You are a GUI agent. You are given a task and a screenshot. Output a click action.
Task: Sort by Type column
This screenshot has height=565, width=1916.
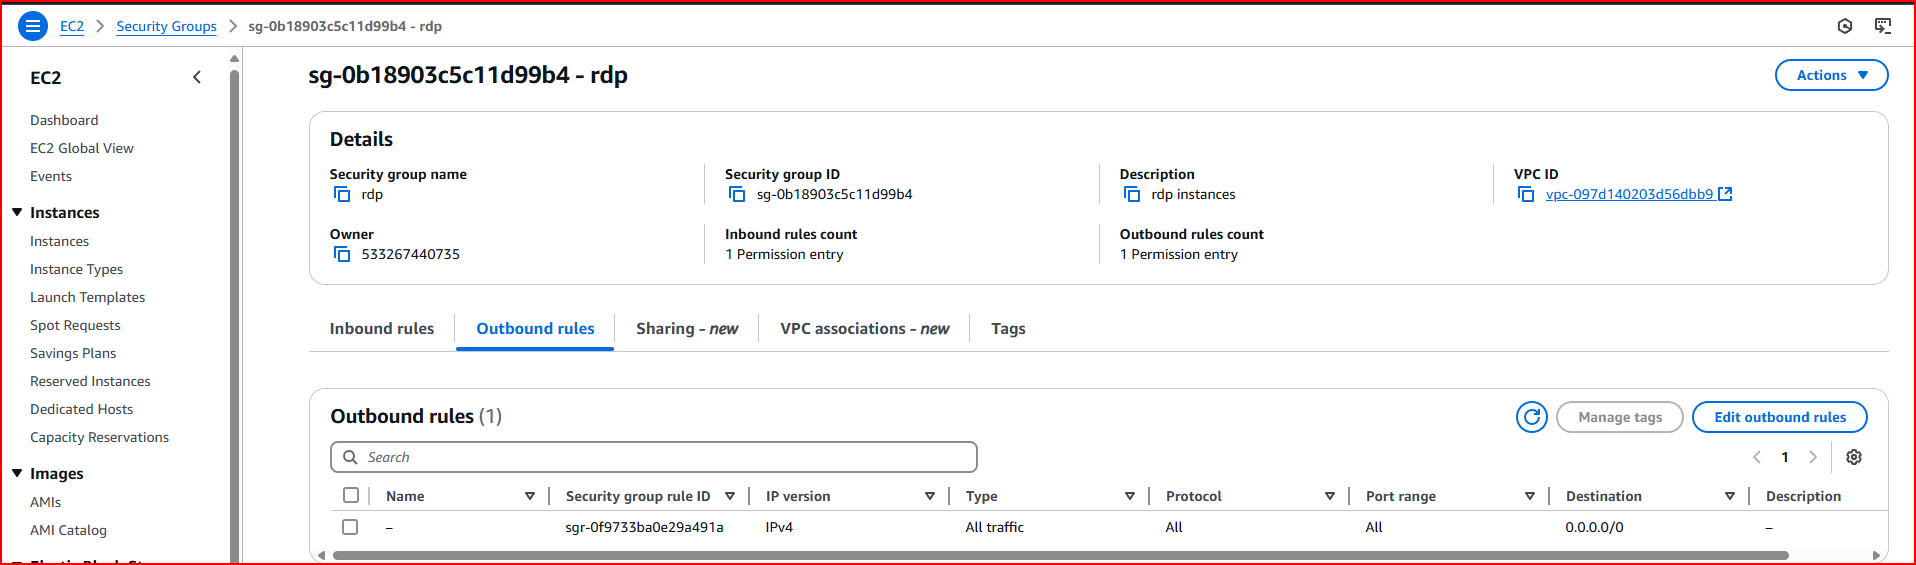point(1130,496)
